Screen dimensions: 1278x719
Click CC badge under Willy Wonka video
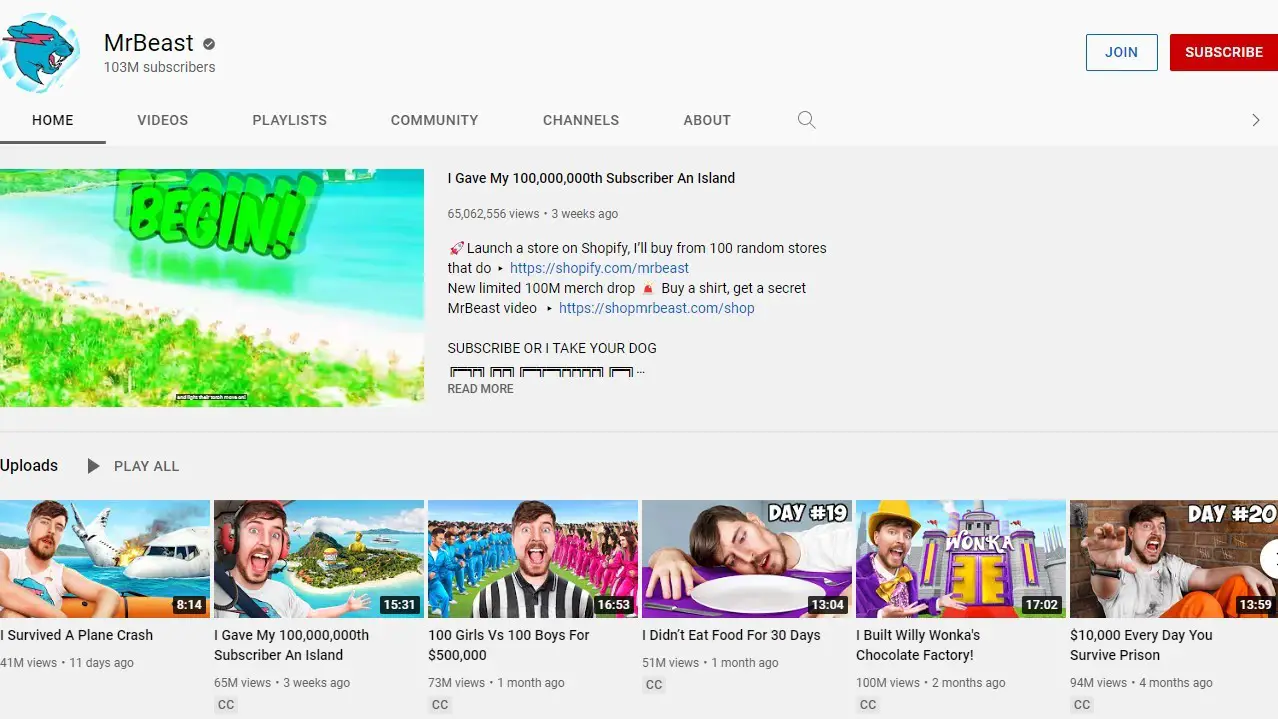pyautogui.click(x=868, y=705)
